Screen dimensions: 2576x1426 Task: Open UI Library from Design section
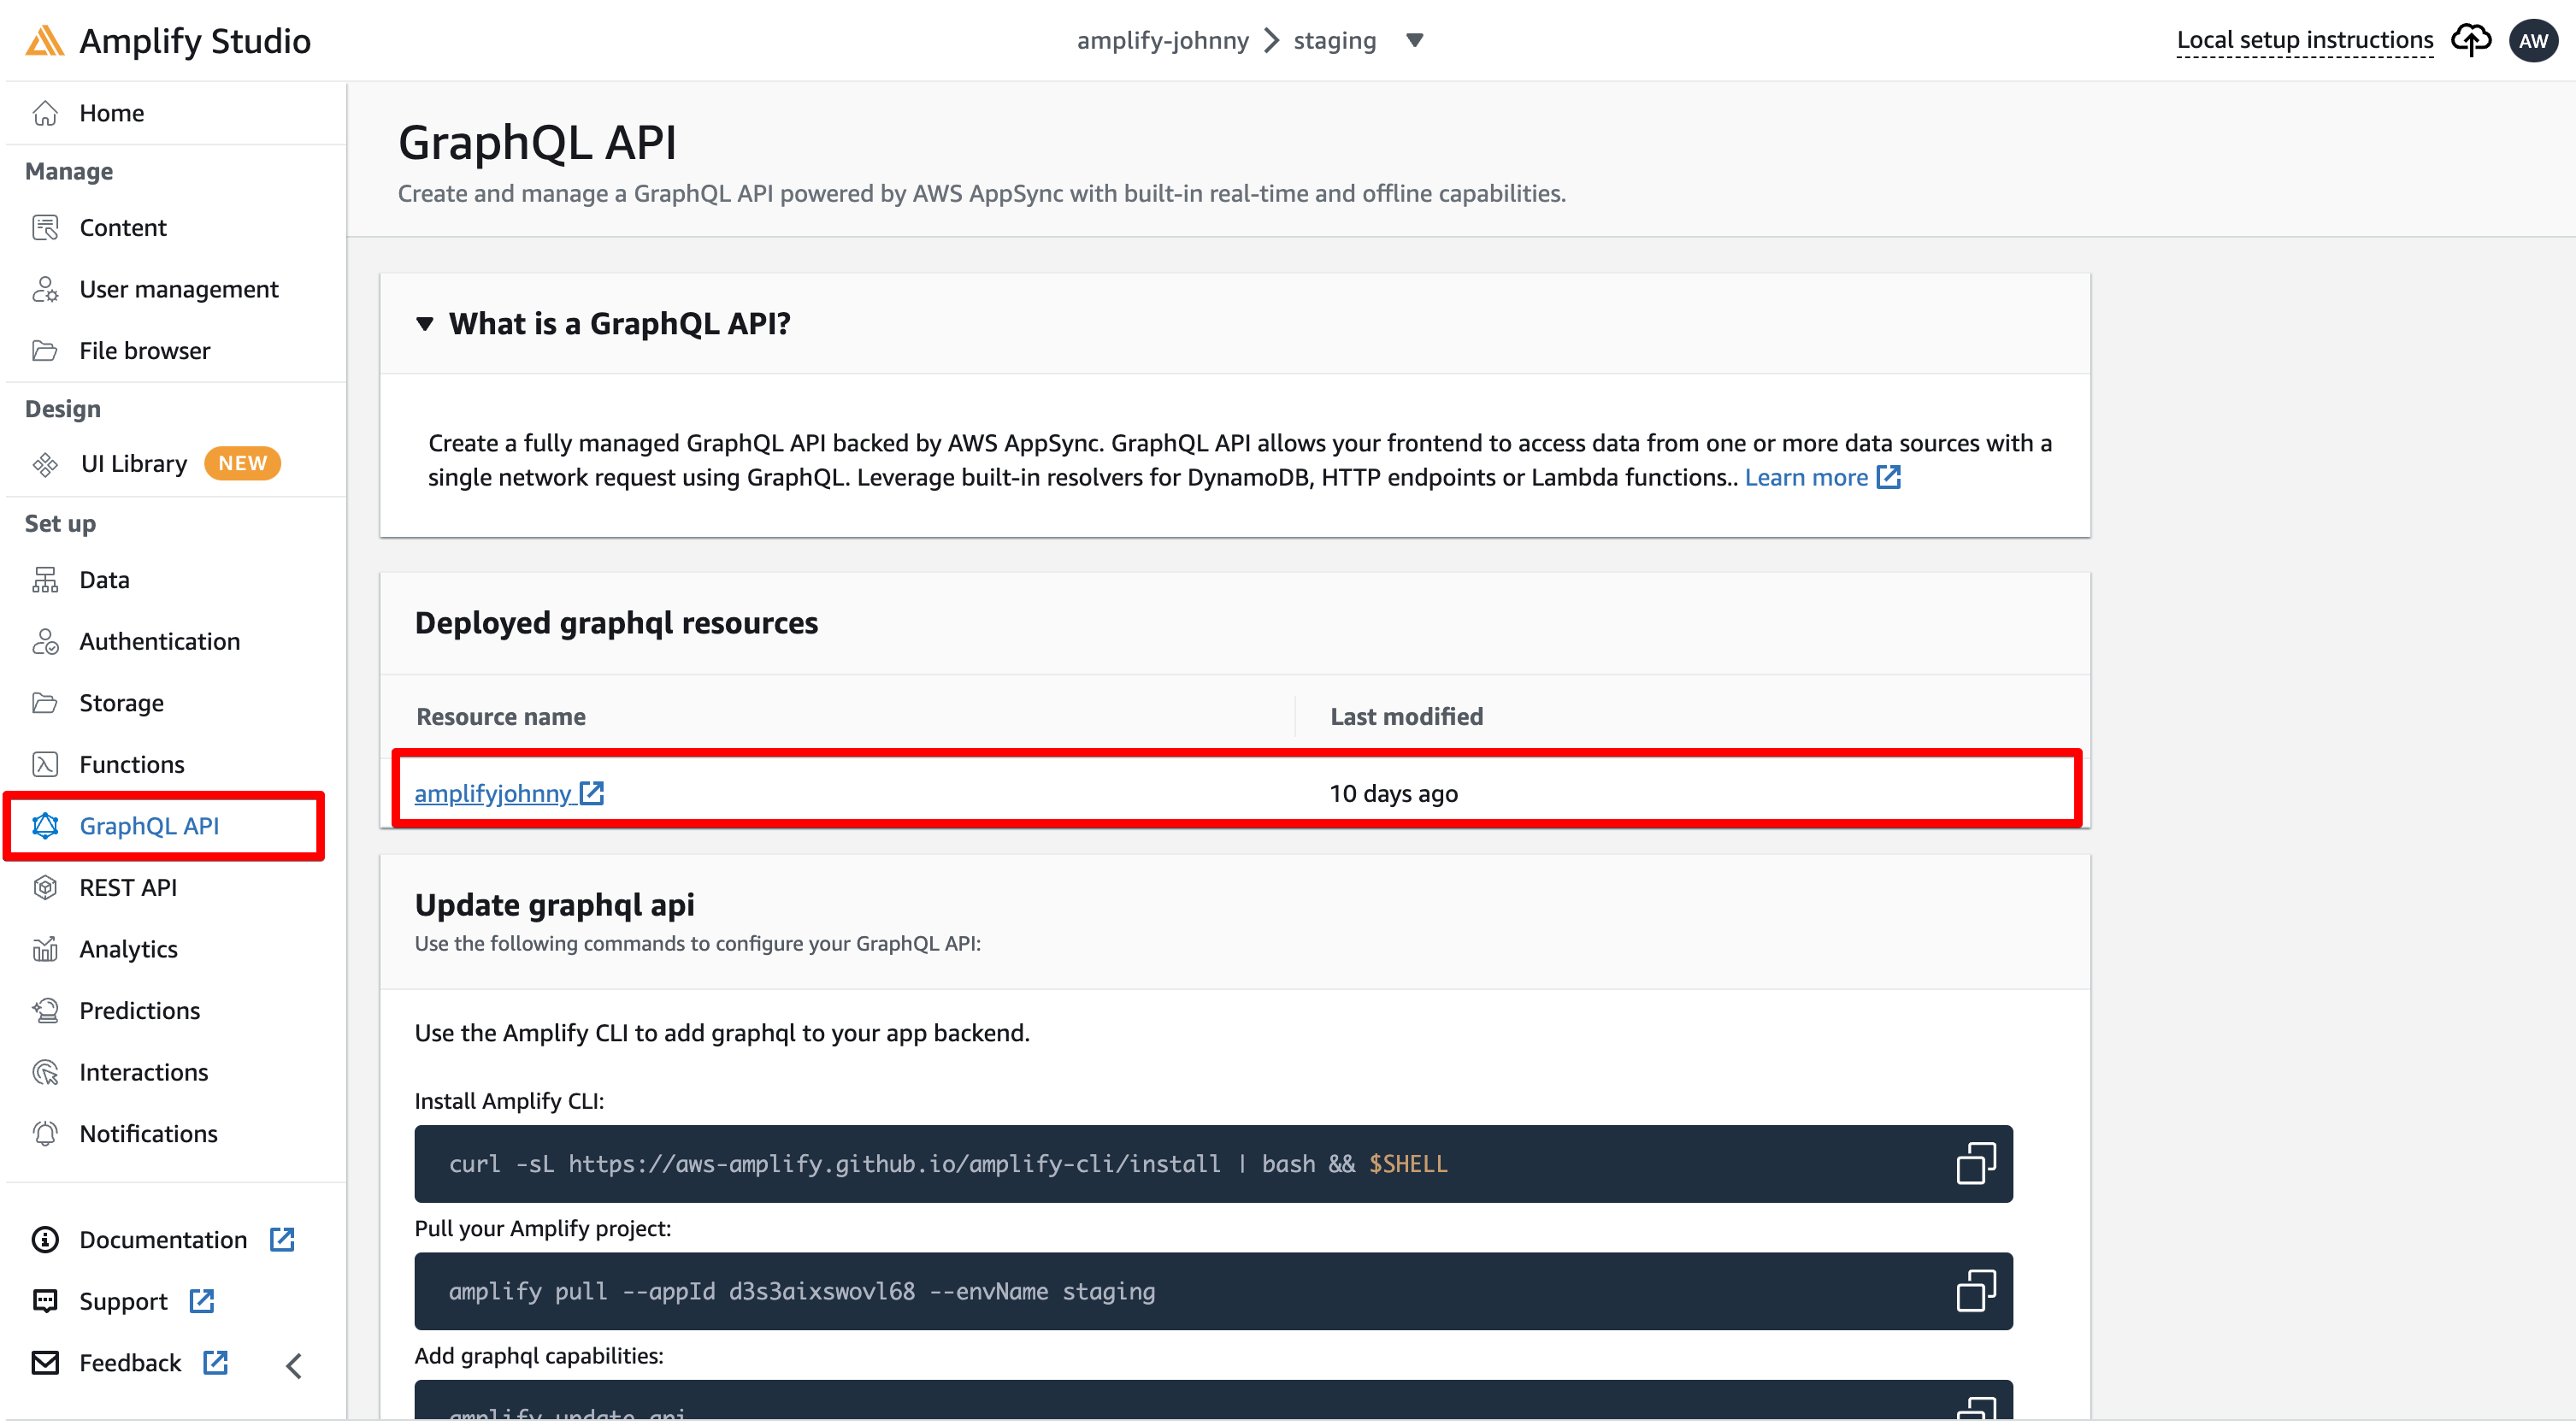[x=133, y=464]
